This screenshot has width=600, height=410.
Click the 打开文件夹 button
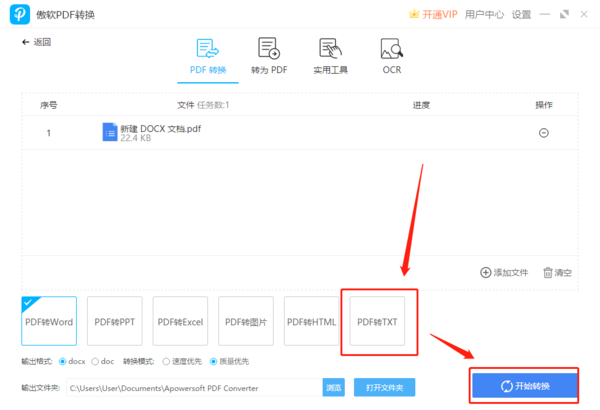coord(384,387)
